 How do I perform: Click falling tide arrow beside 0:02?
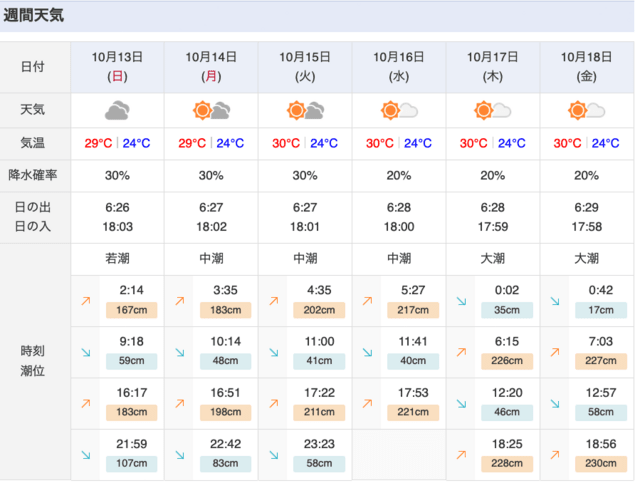(x=461, y=301)
